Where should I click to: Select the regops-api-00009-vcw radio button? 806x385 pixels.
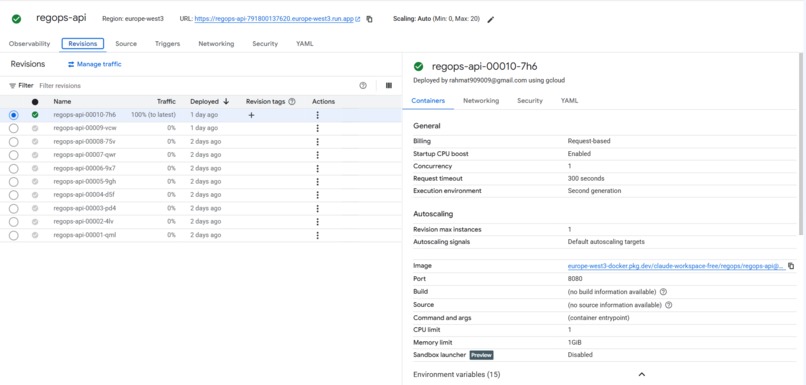pos(14,128)
